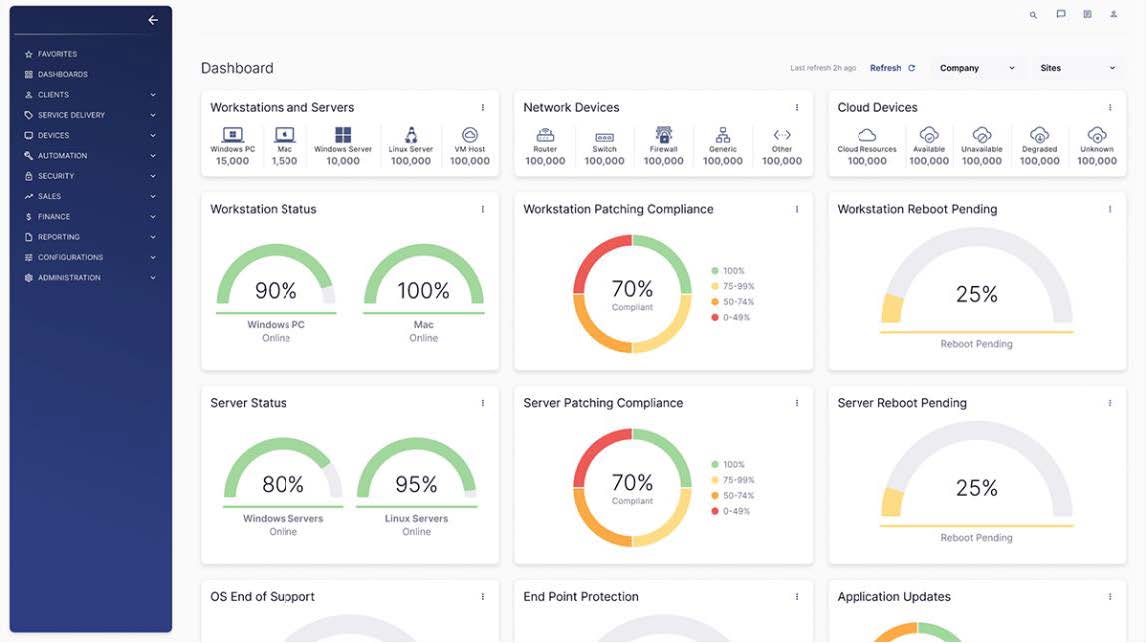Expand the Administration sidebar chevron
The image size is (1146, 643).
(x=153, y=278)
